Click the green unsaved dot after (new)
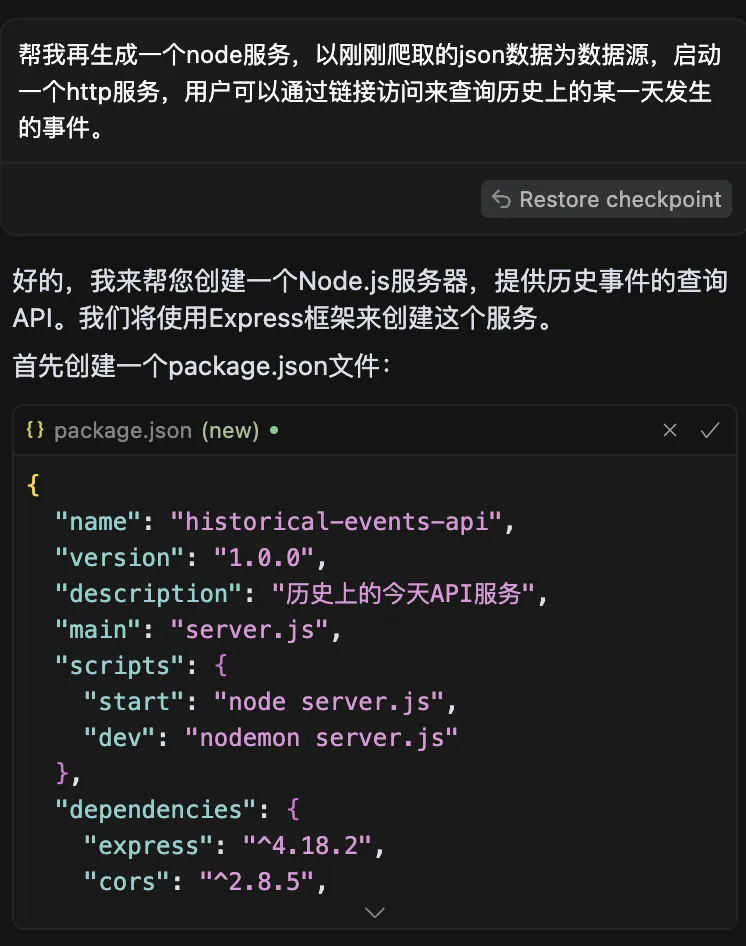 click(274, 430)
